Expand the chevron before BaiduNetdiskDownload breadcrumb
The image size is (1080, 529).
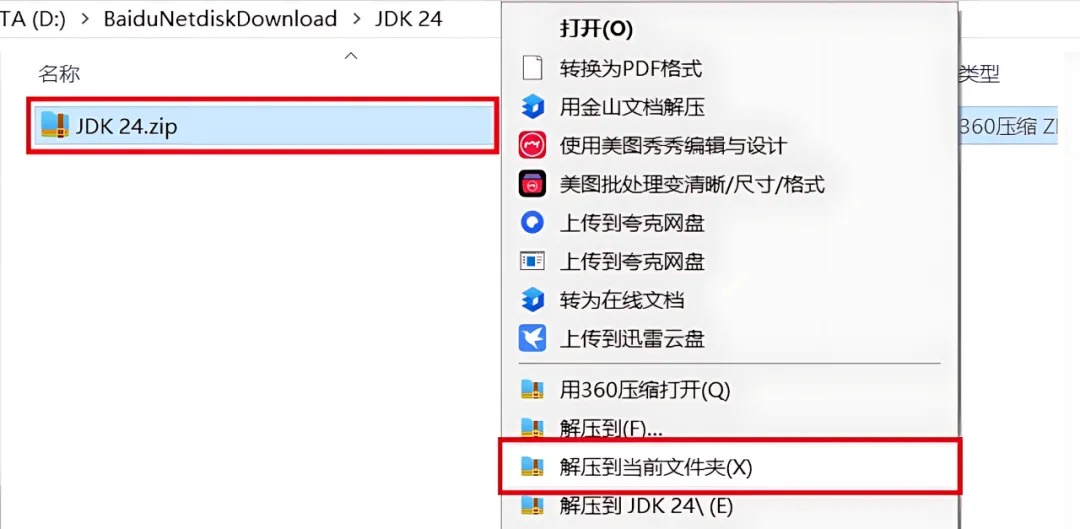(x=85, y=19)
